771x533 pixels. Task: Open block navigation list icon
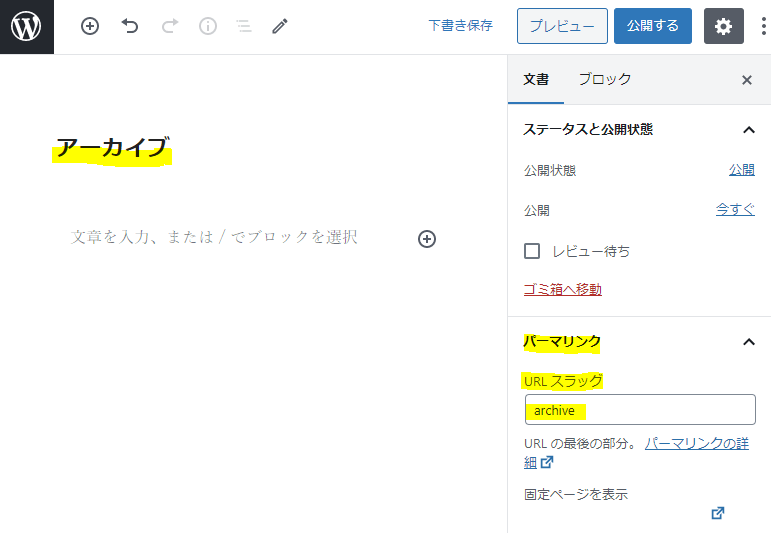point(244,26)
